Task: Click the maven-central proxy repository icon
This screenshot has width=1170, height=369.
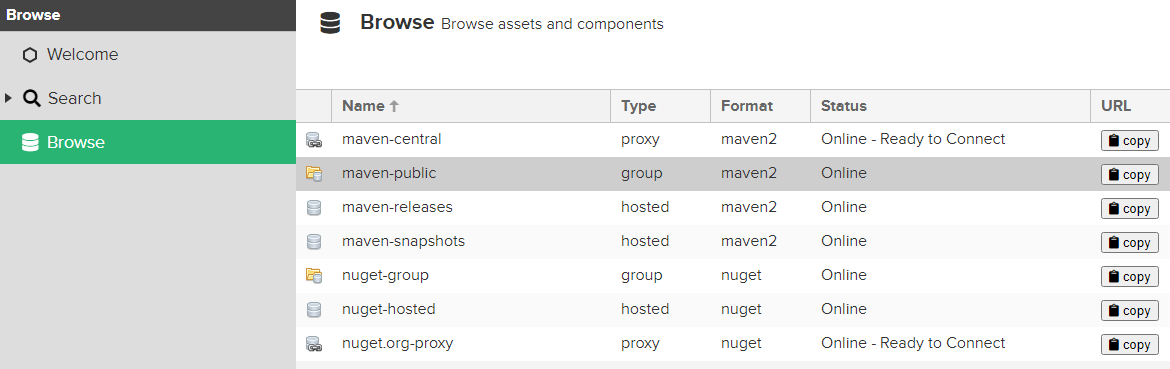Action: (x=314, y=139)
